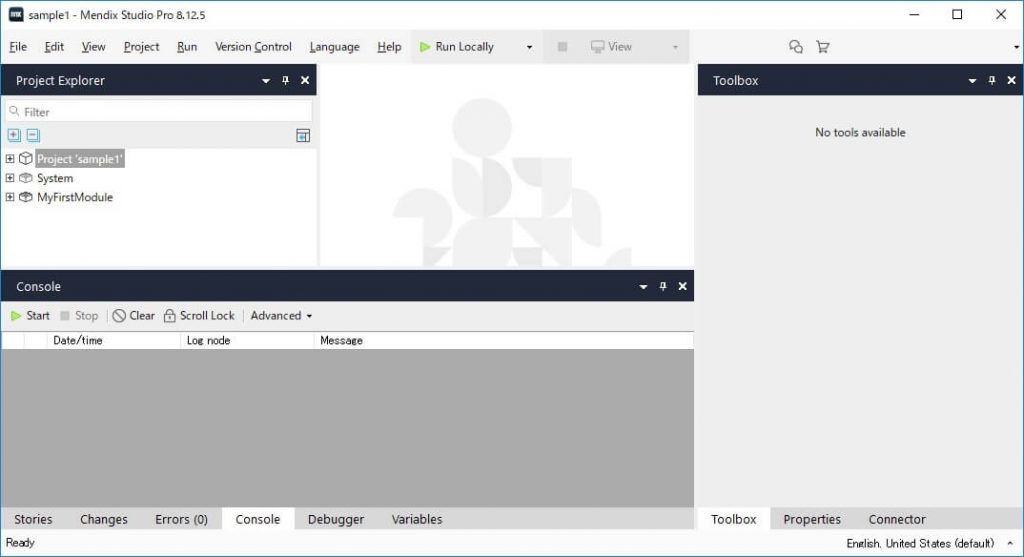Switch to the Errors (0) tab

tap(181, 519)
